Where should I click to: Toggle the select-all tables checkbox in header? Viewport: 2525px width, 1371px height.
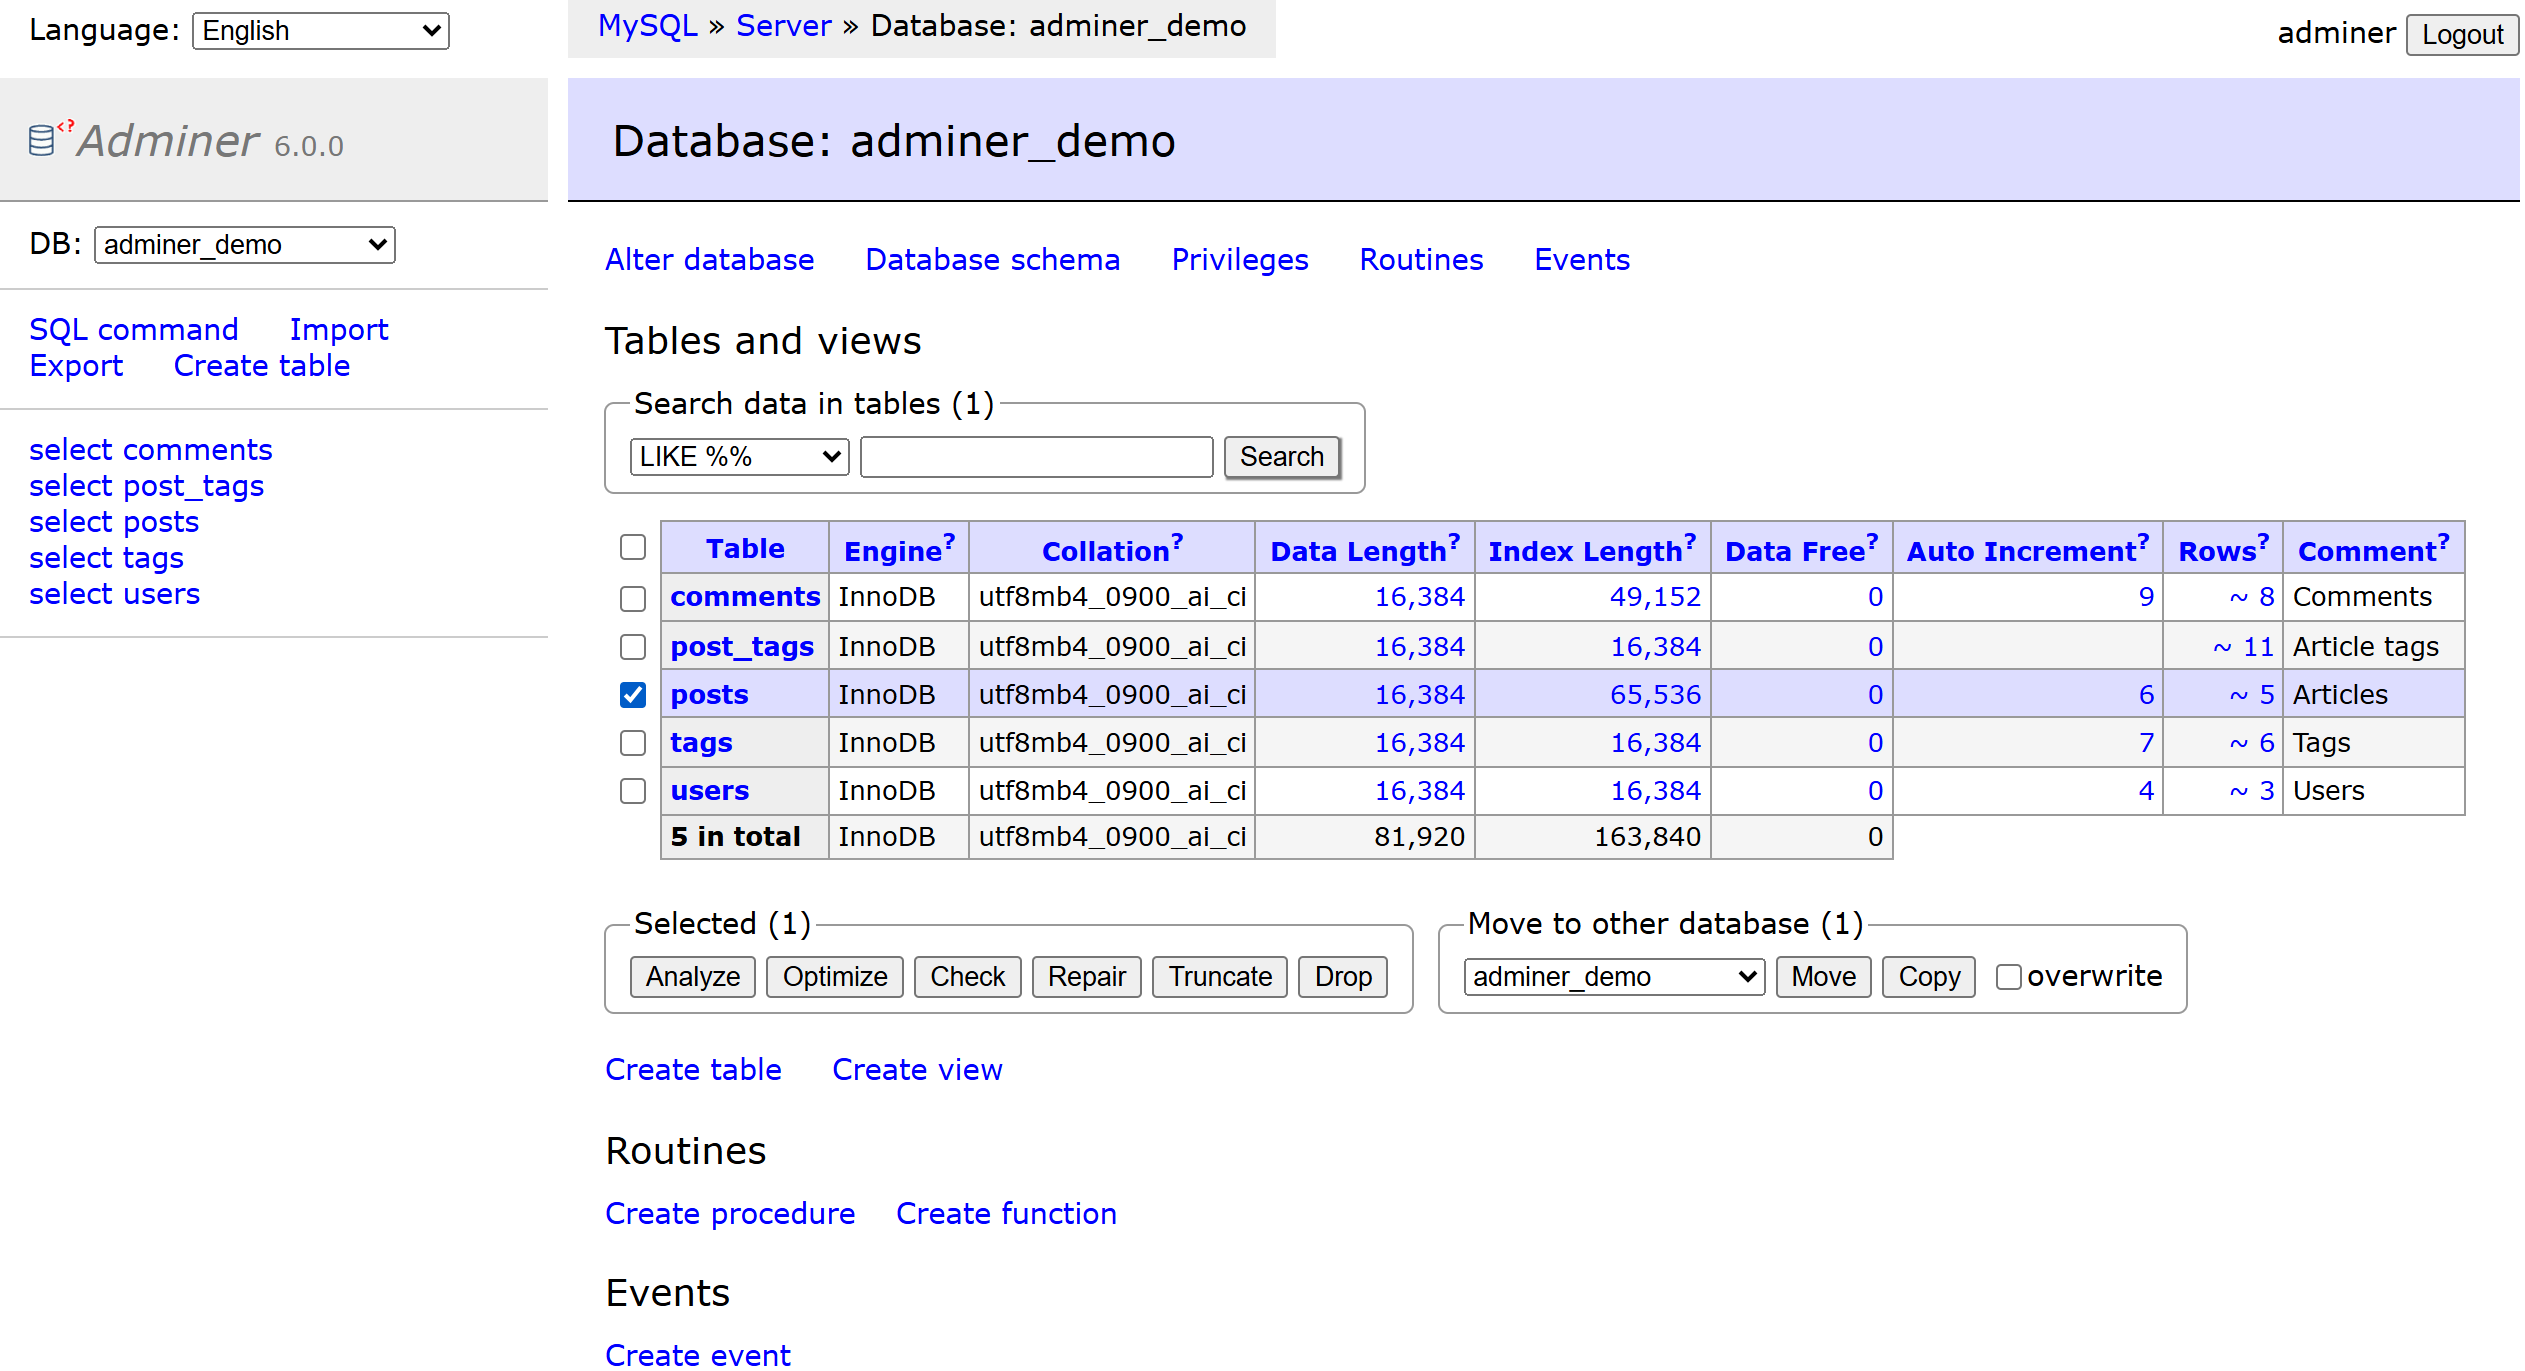(633, 547)
